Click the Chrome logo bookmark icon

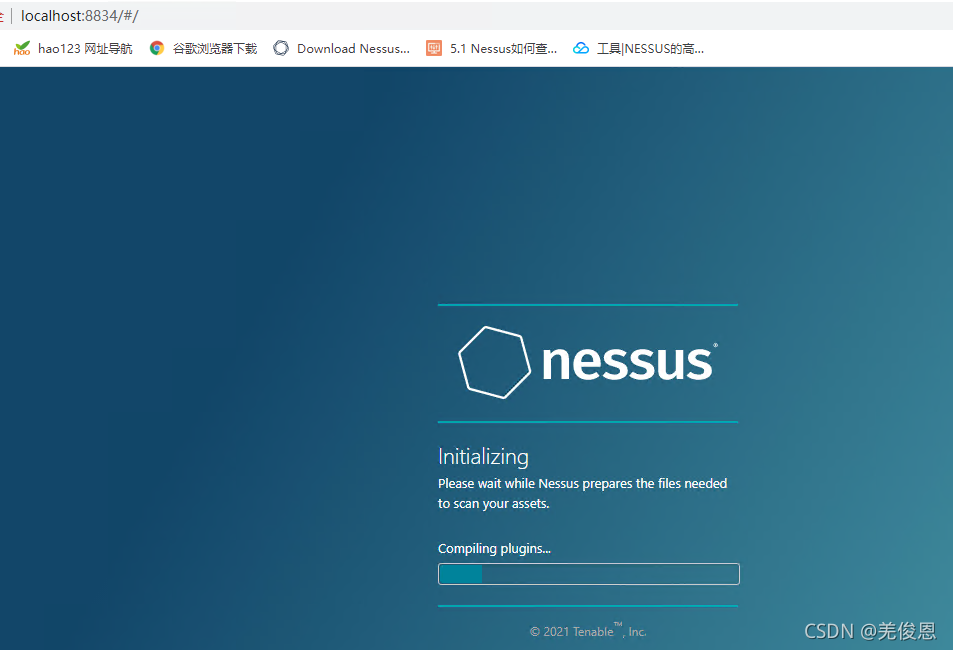157,48
